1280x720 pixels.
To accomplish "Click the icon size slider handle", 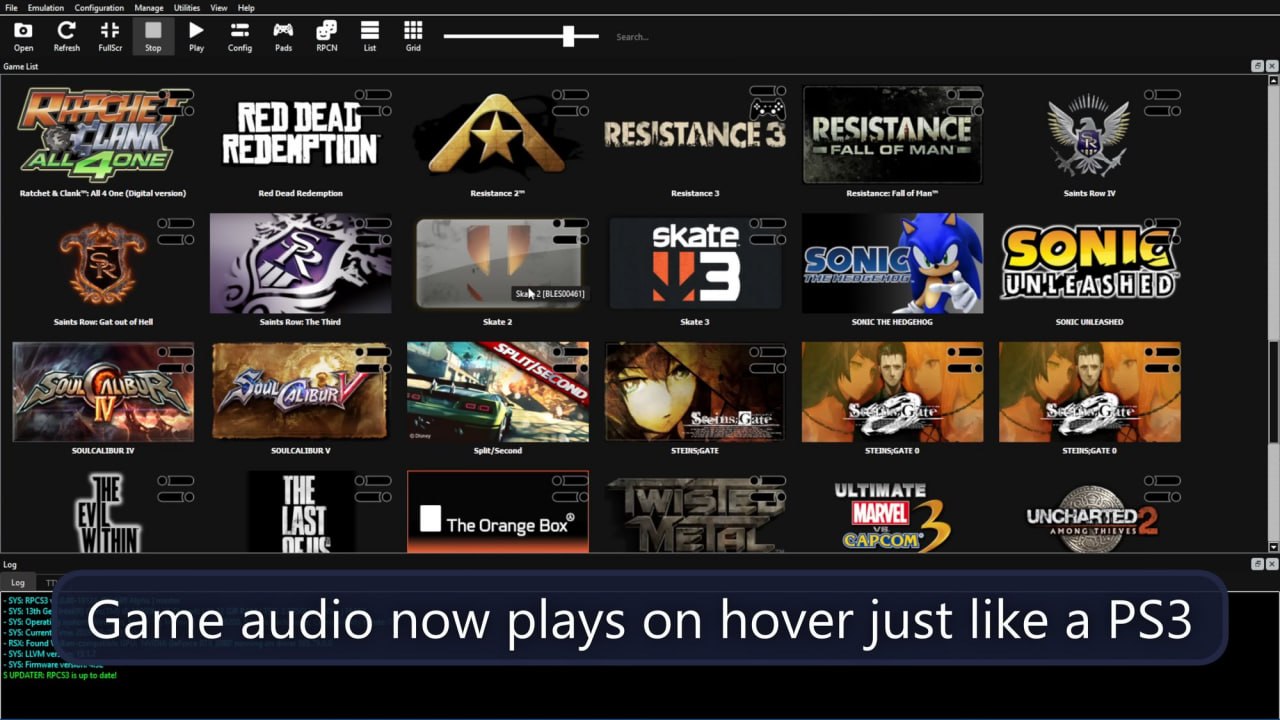I will [568, 36].
